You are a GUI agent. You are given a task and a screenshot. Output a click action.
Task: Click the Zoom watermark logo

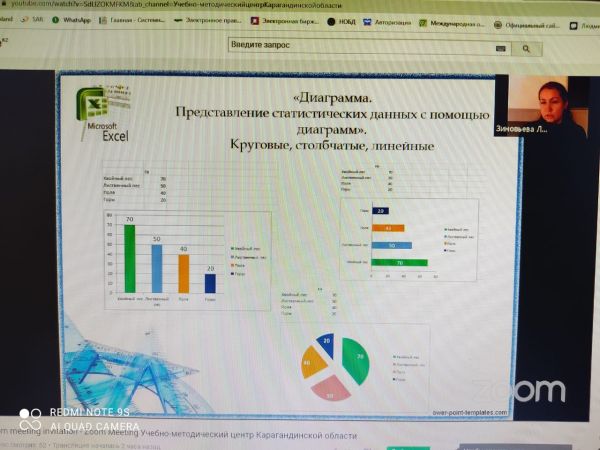click(519, 389)
